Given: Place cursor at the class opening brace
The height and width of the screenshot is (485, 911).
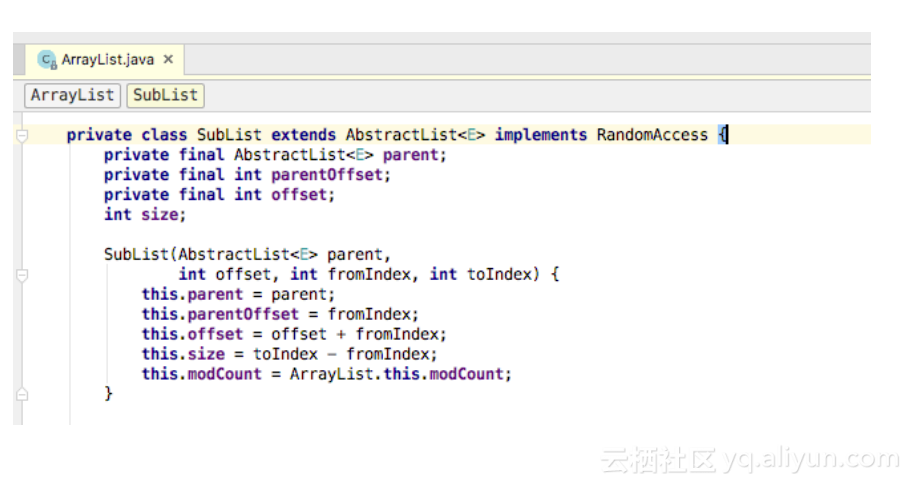Looking at the screenshot, I should (722, 135).
